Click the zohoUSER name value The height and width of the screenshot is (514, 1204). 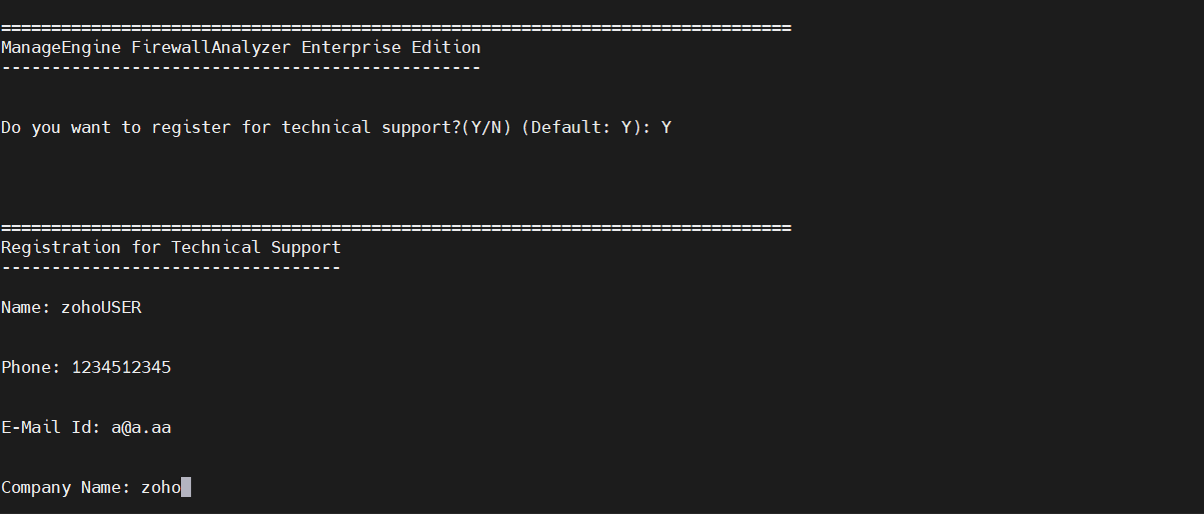[x=101, y=307]
